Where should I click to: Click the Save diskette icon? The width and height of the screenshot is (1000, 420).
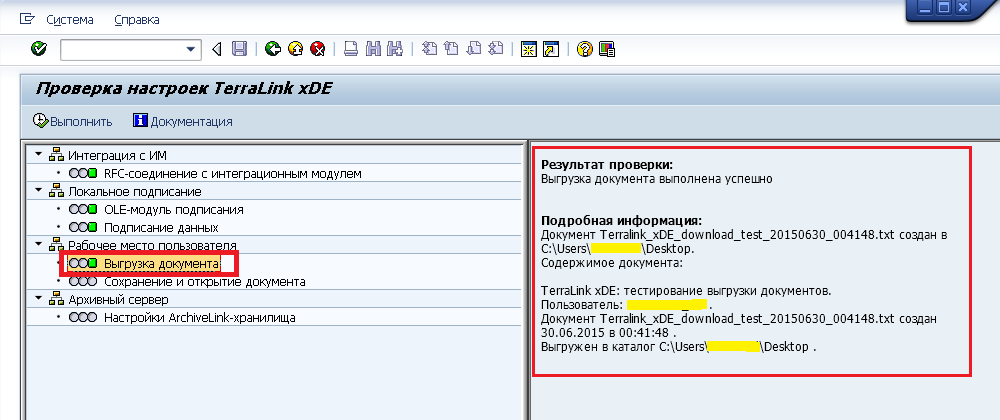239,49
